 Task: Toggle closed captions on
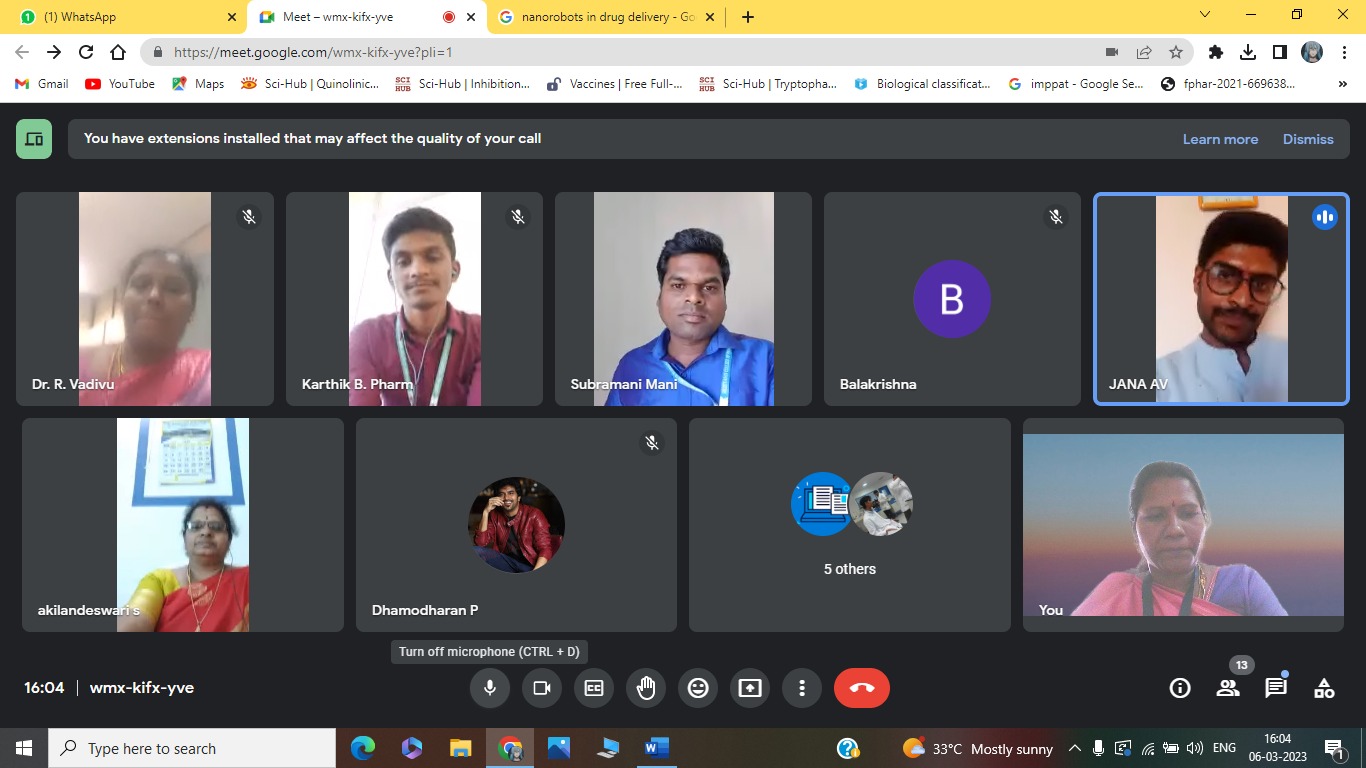pyautogui.click(x=594, y=688)
